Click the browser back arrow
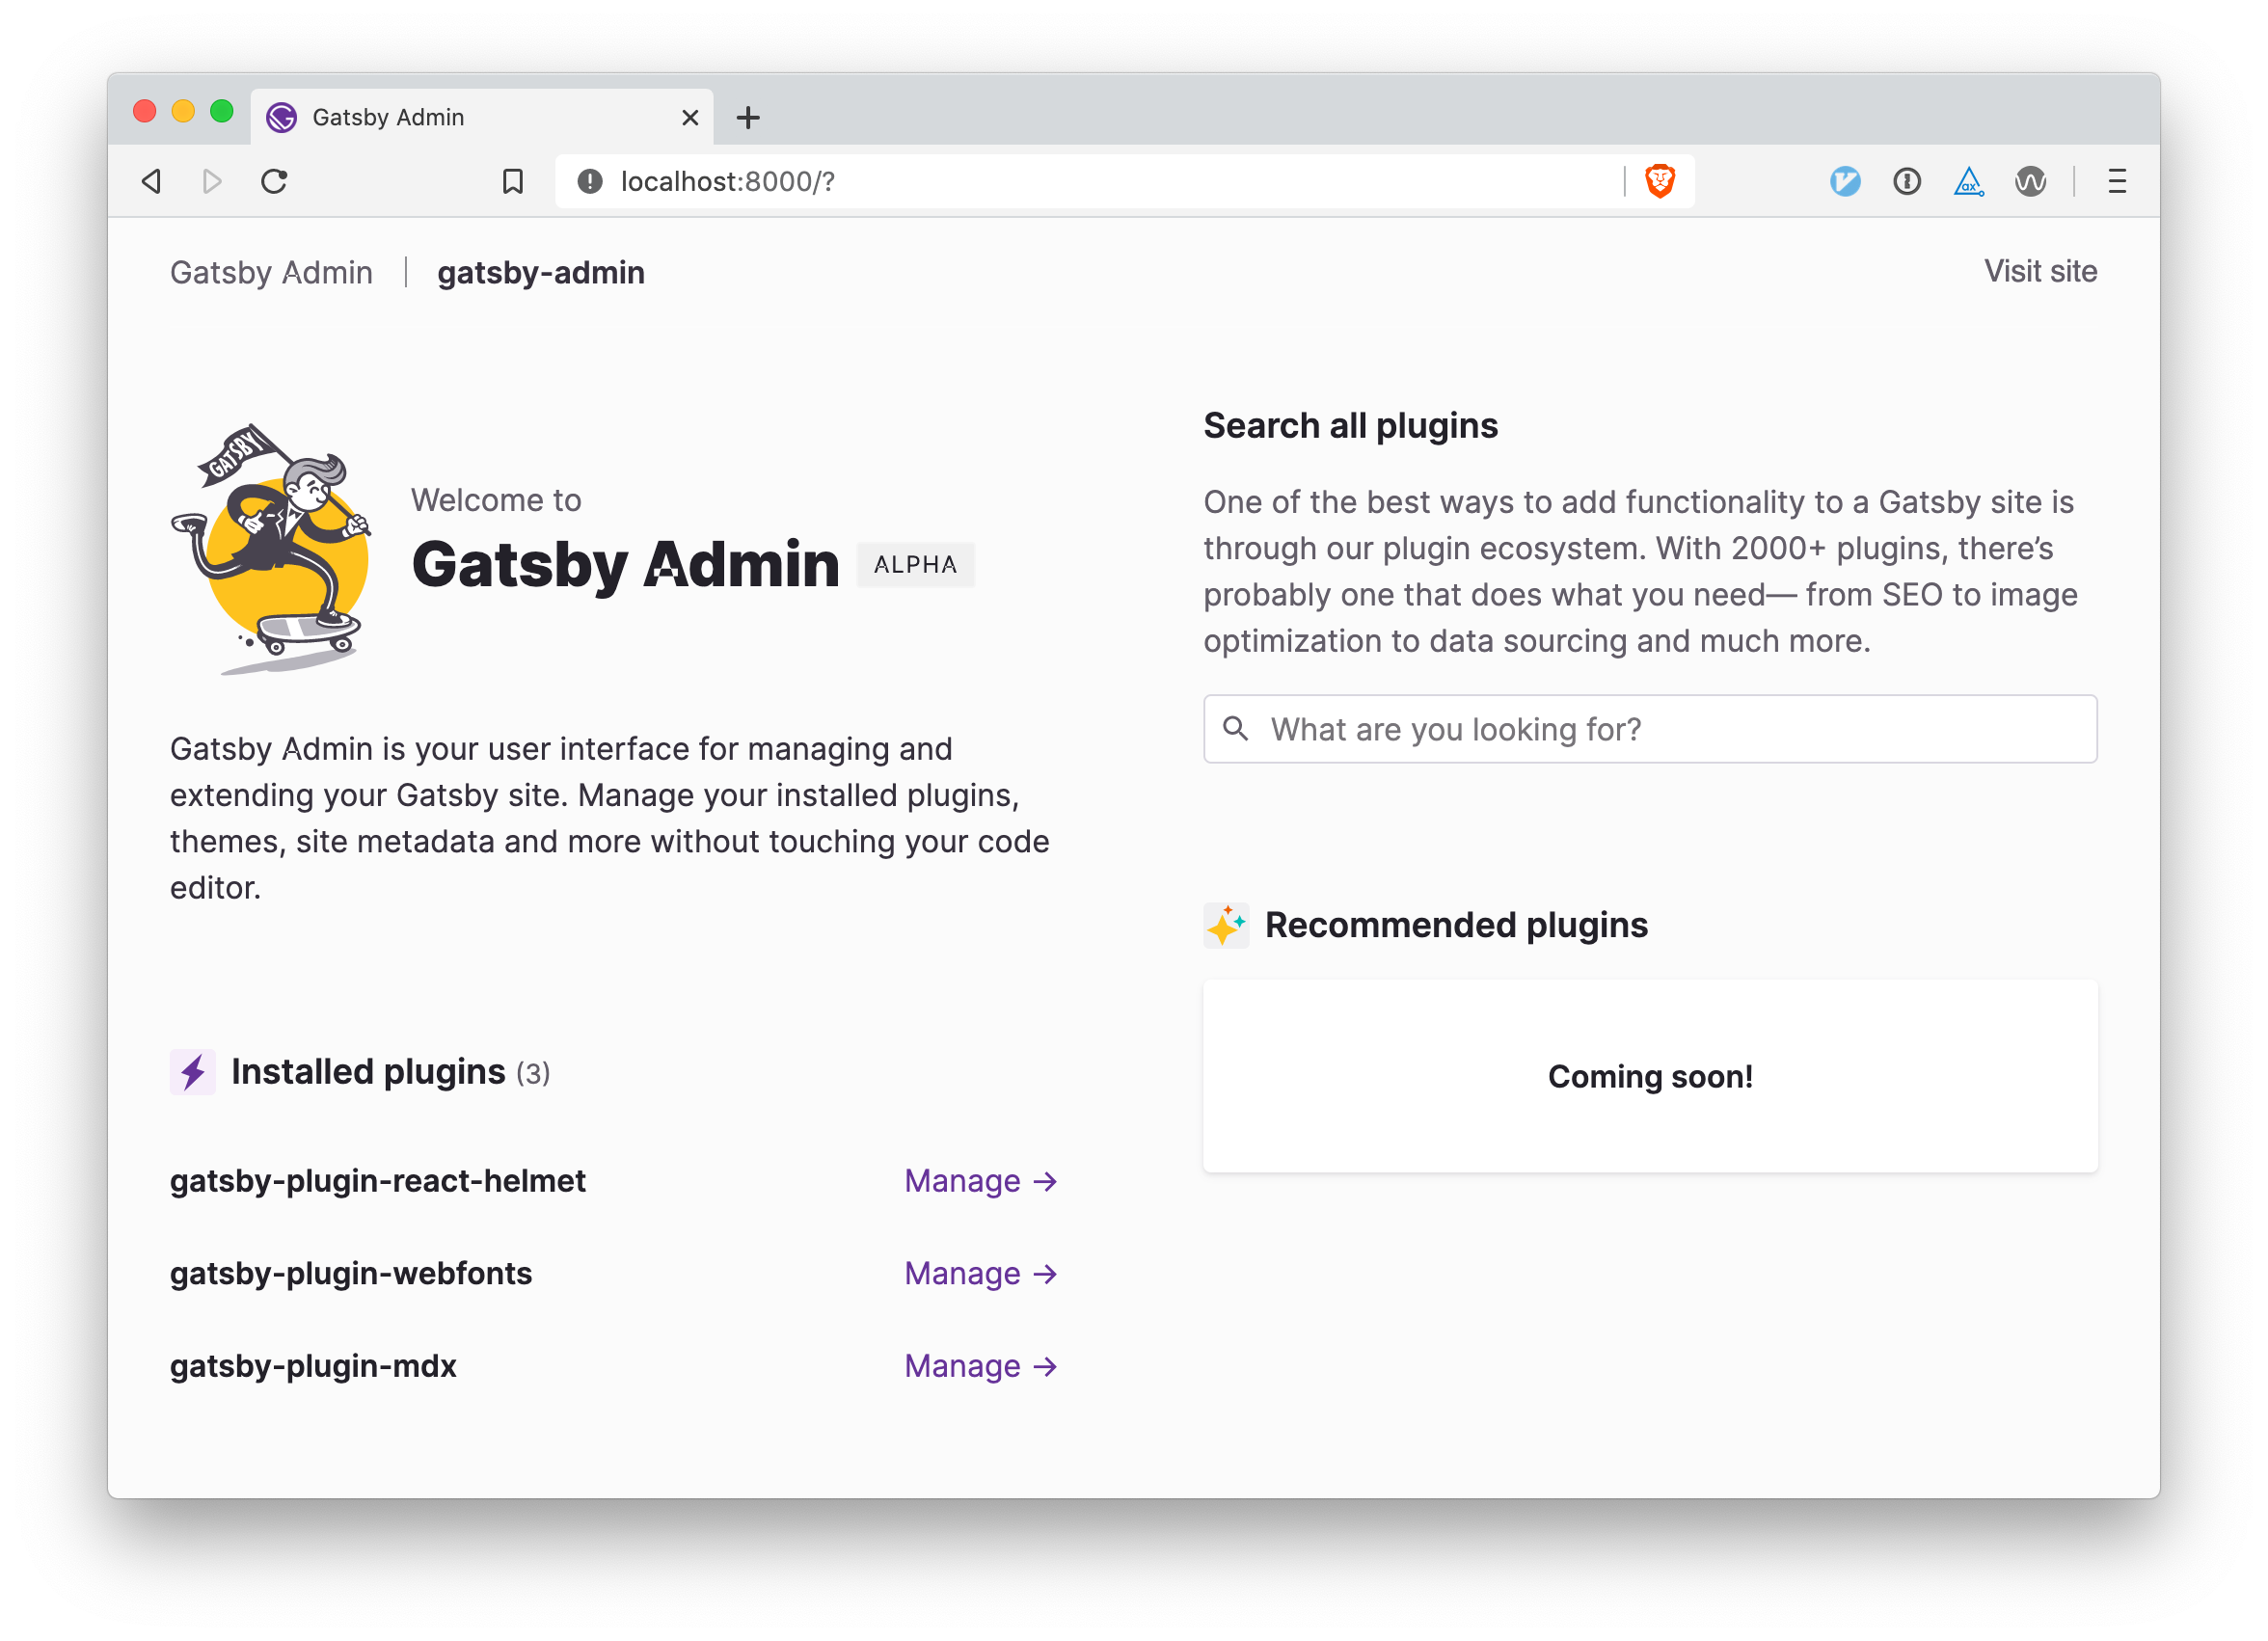Image resolution: width=2268 pixels, height=1641 pixels. click(152, 181)
